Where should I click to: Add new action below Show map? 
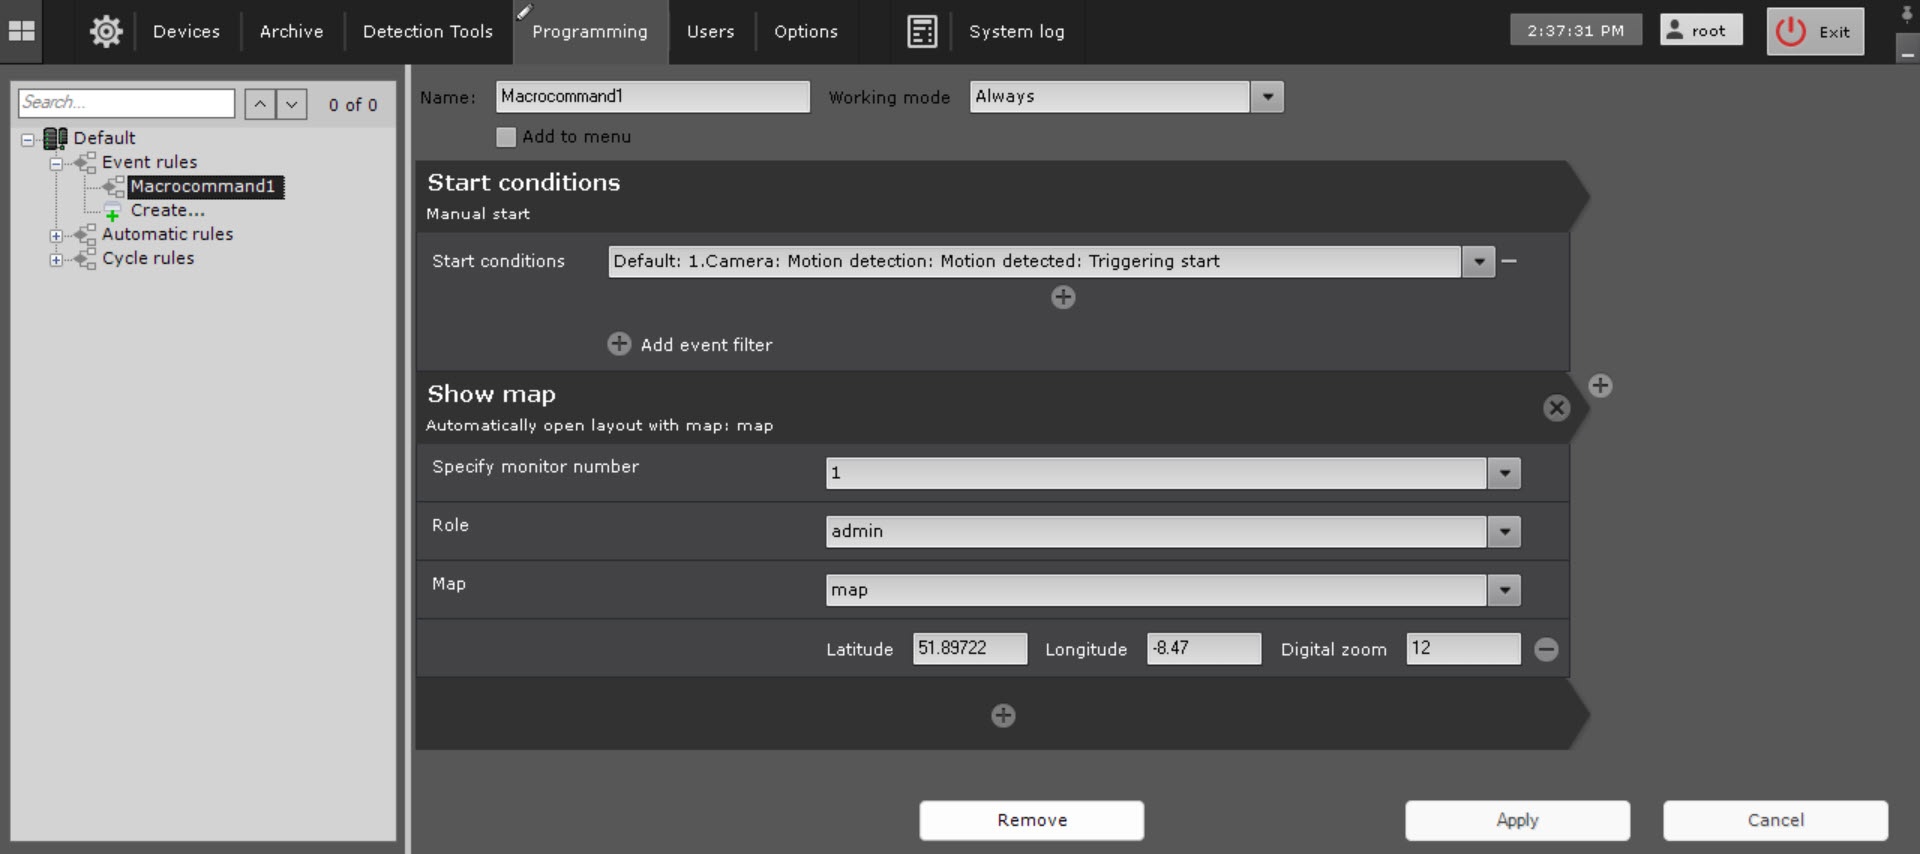pos(1003,716)
